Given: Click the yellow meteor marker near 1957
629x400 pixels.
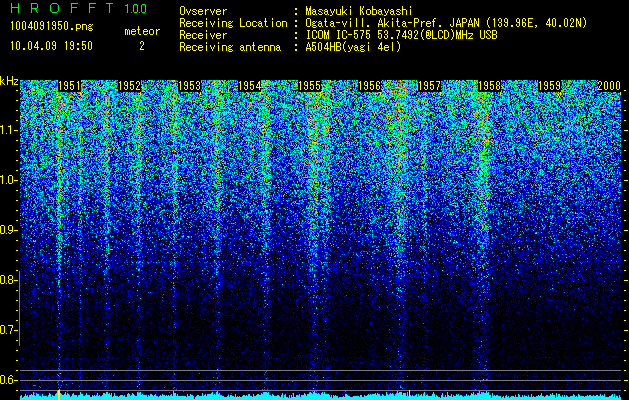Looking at the screenshot, I should tap(409, 395).
